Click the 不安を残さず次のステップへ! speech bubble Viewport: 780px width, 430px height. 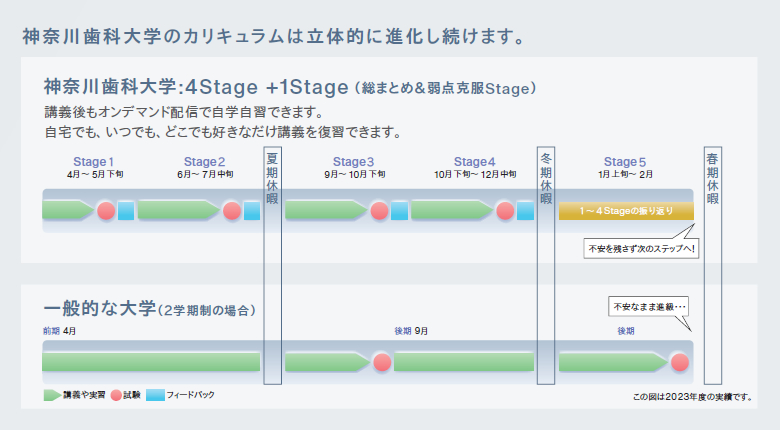[641, 248]
